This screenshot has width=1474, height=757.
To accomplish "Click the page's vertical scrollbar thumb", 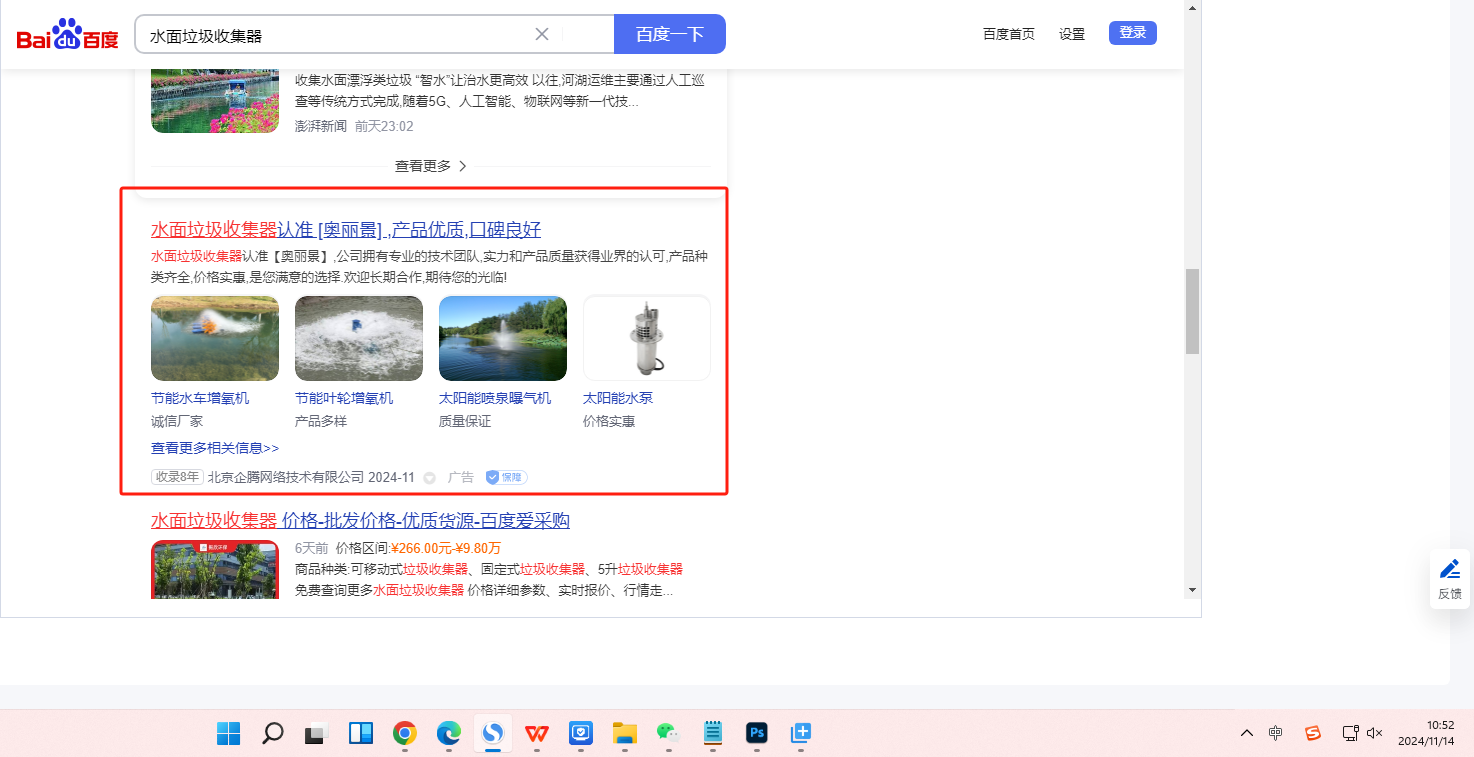I will pyautogui.click(x=1192, y=310).
